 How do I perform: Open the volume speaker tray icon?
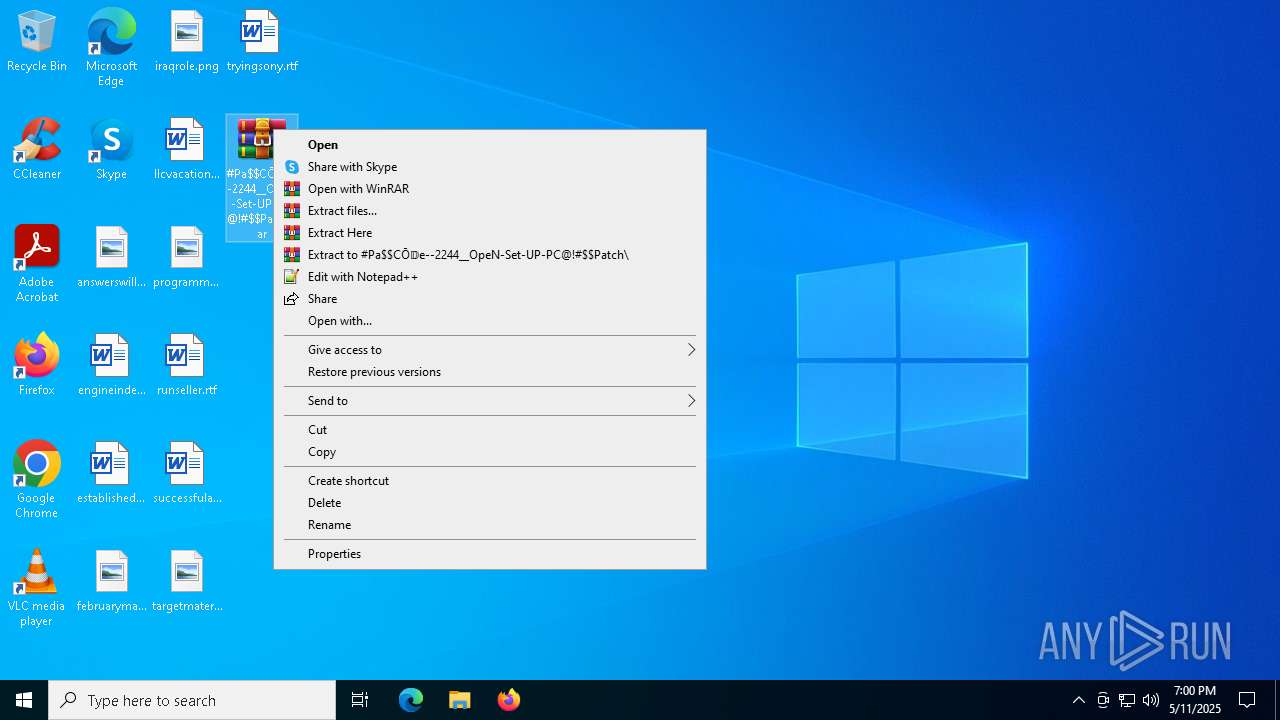coord(1151,700)
